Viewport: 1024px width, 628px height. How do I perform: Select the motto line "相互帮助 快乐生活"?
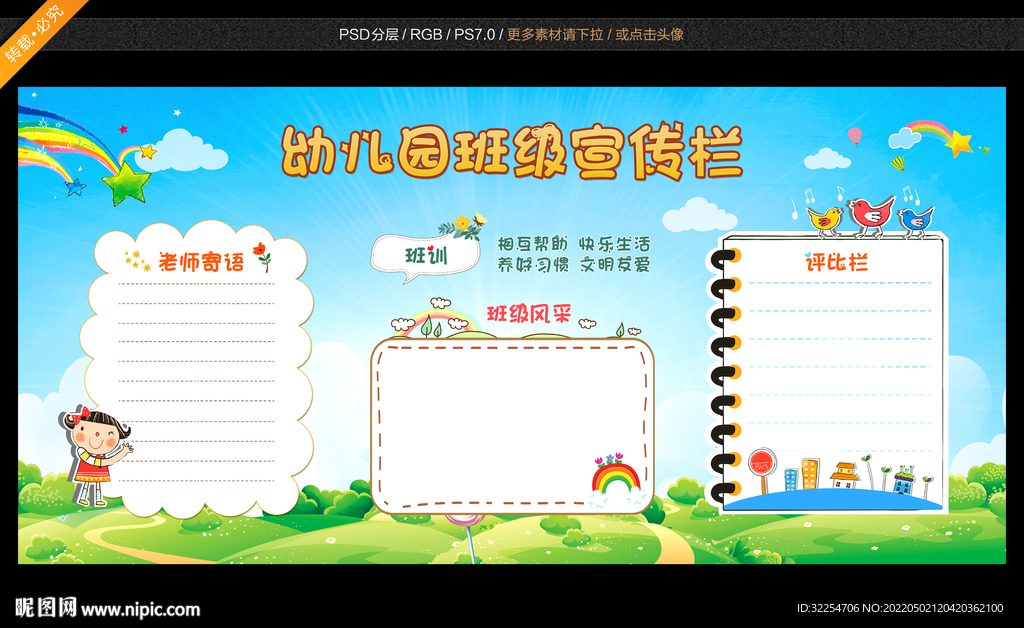click(574, 244)
